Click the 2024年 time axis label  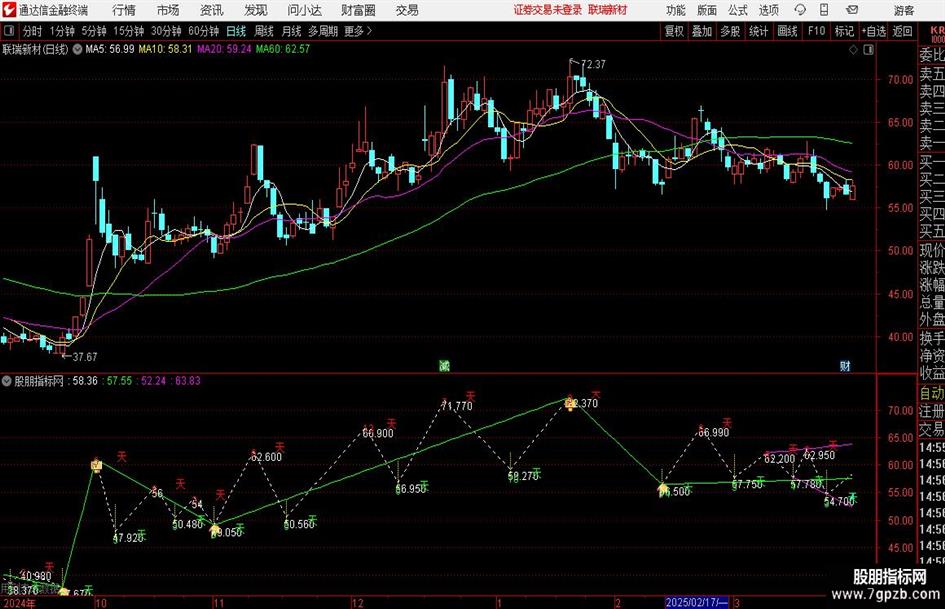tap(19, 603)
